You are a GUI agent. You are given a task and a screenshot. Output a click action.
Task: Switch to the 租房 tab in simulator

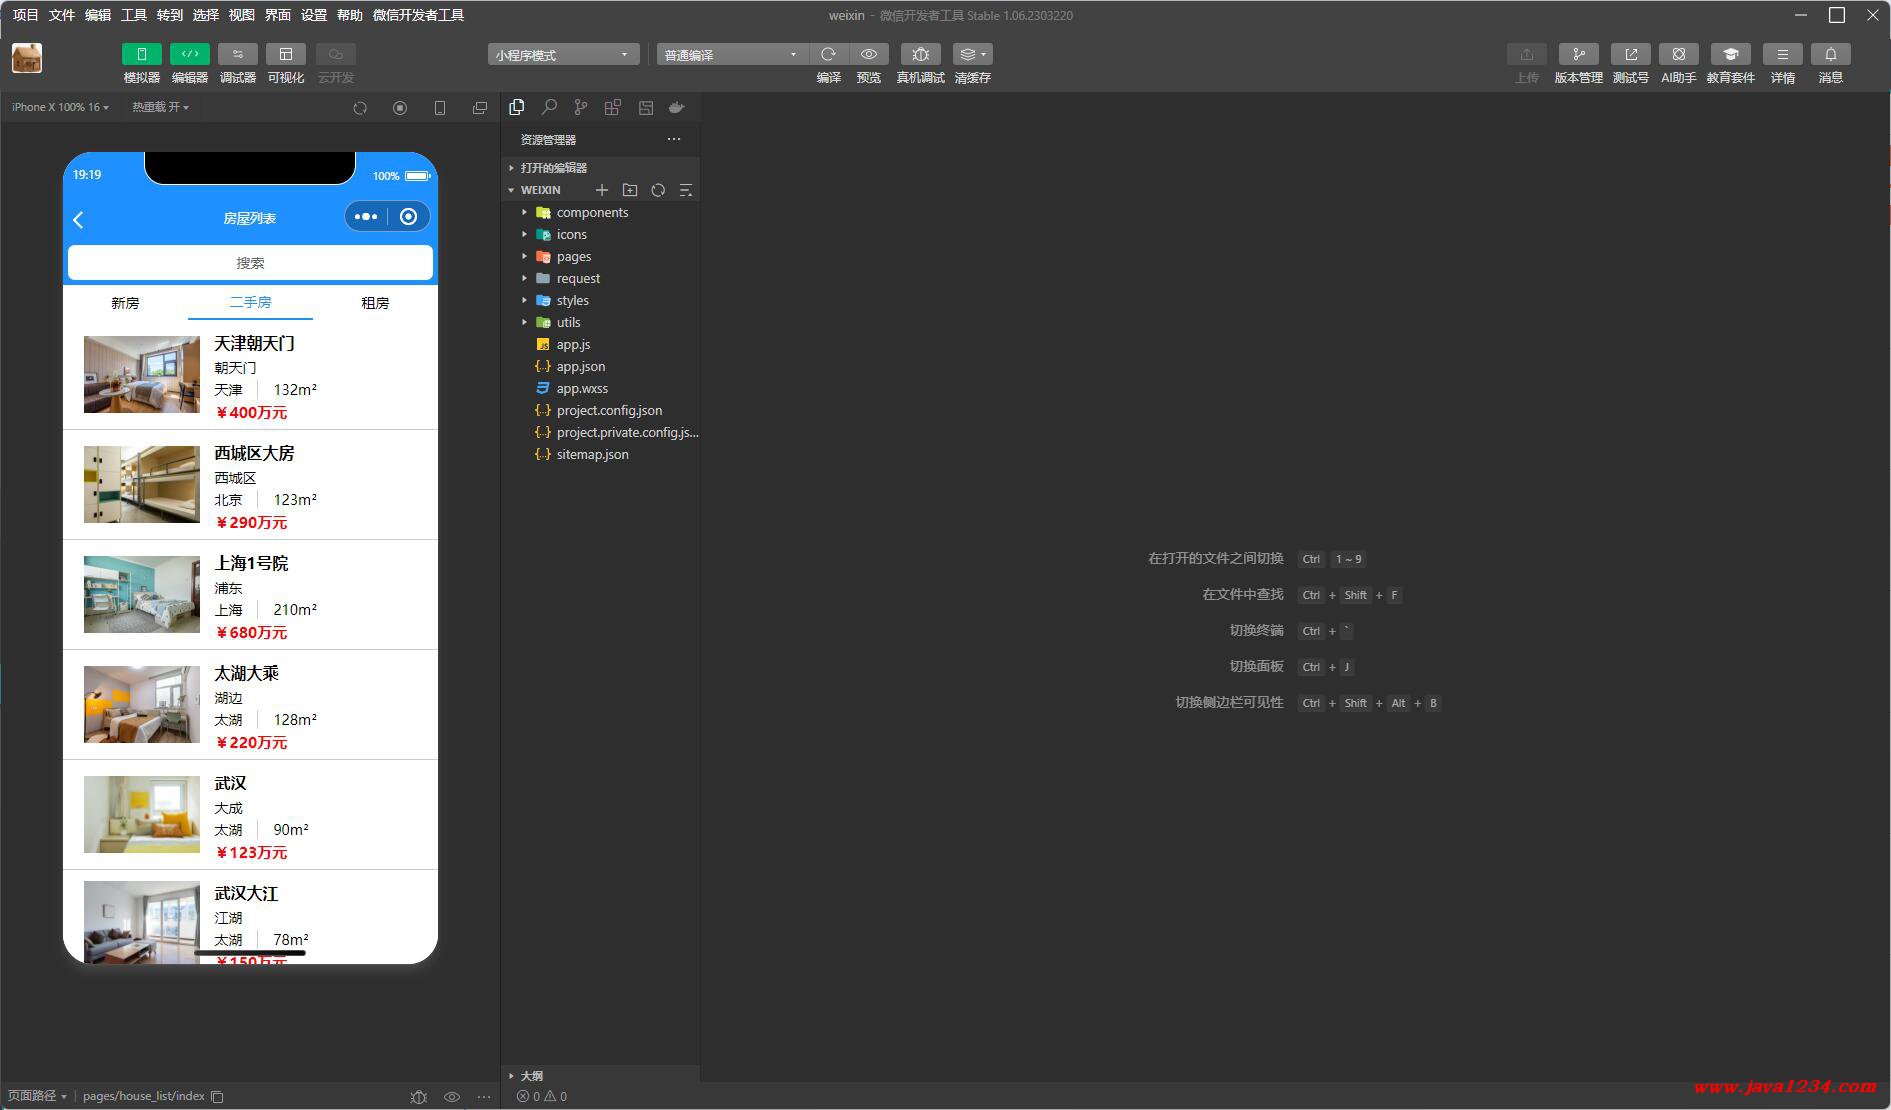375,303
